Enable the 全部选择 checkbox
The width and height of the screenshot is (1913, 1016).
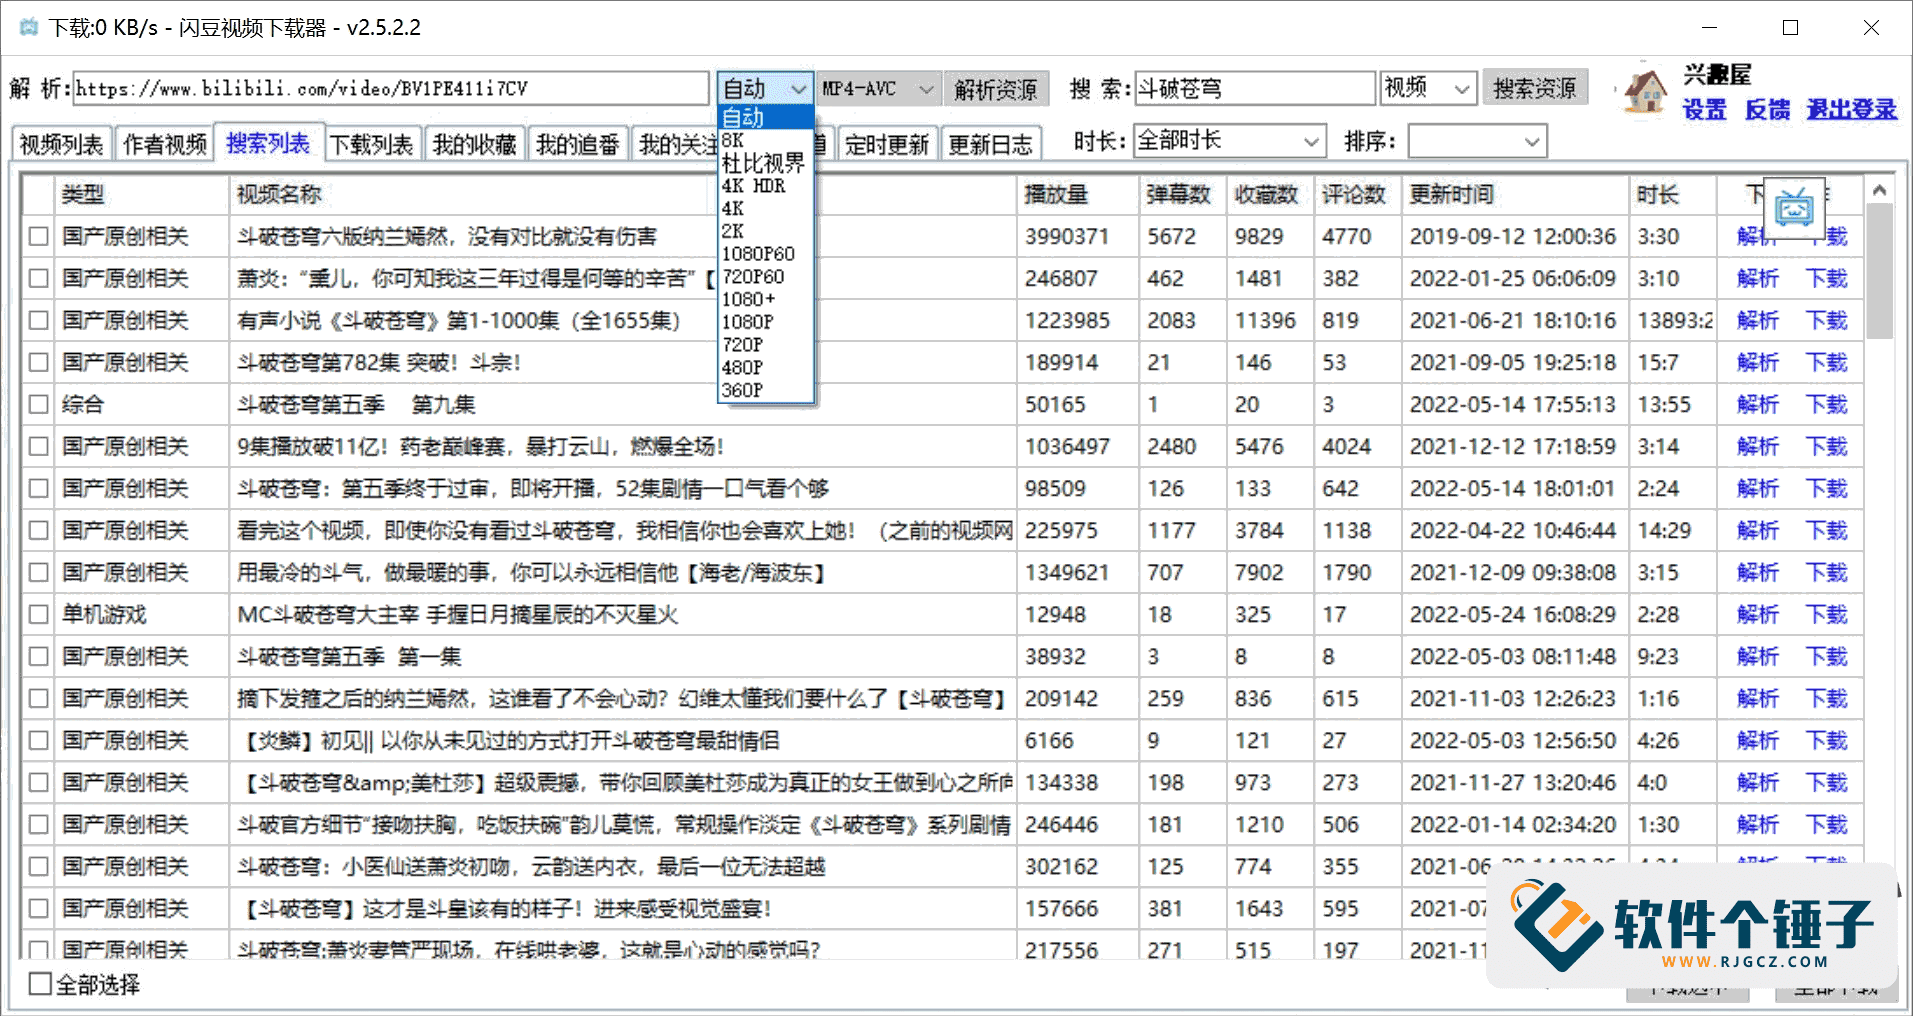coord(40,984)
